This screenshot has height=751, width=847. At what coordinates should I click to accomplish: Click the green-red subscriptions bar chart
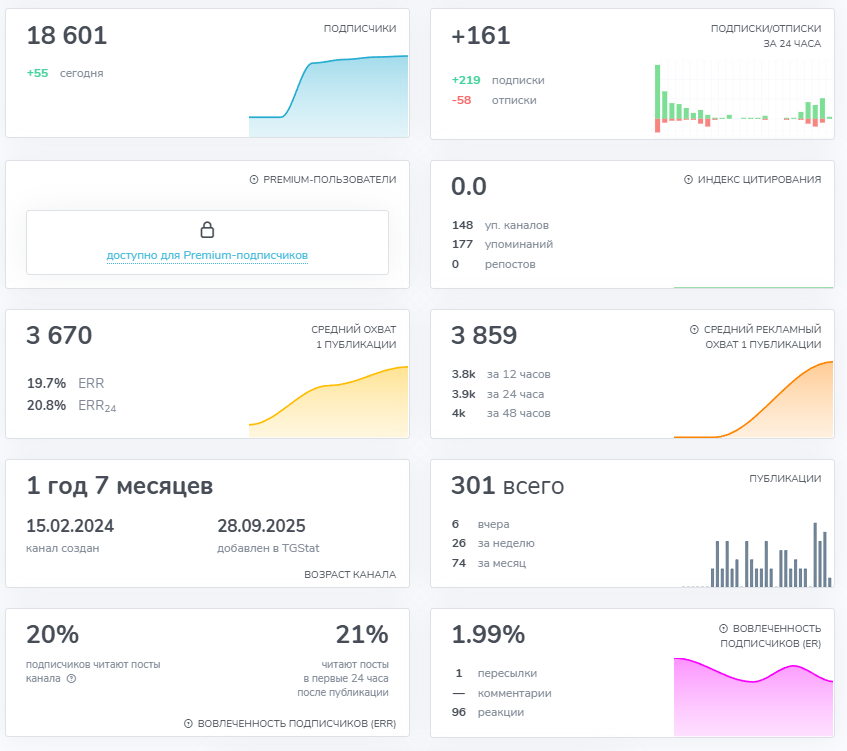point(743,98)
